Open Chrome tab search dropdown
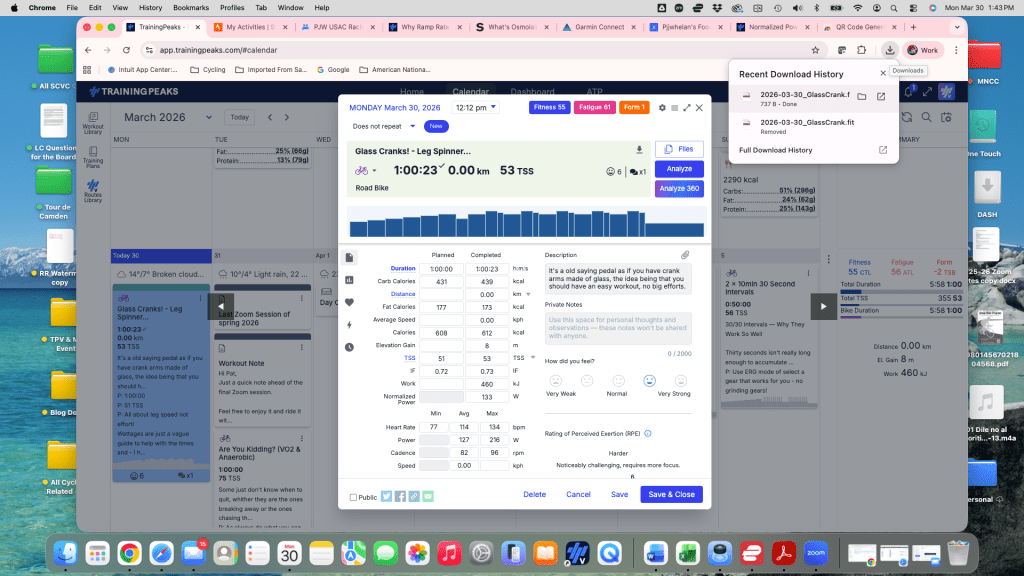Viewport: 1024px width, 576px height. (957, 27)
